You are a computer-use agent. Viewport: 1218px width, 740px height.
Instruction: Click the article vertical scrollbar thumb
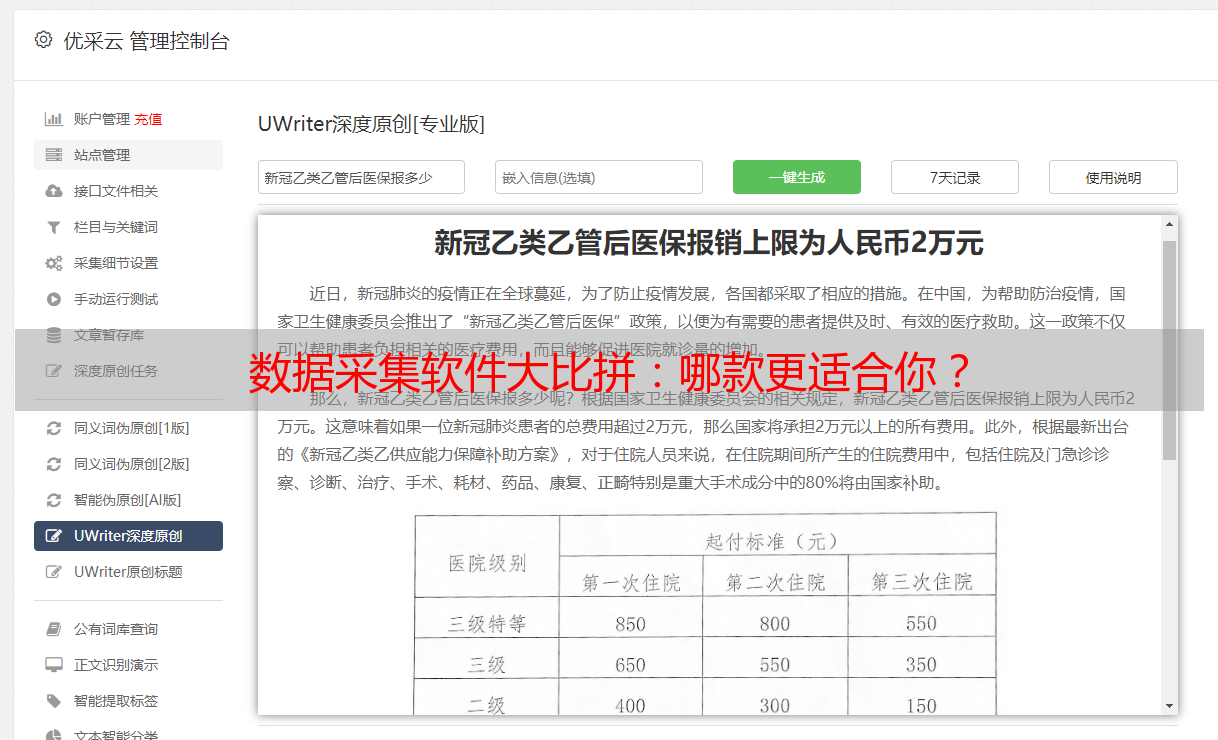(x=1169, y=350)
